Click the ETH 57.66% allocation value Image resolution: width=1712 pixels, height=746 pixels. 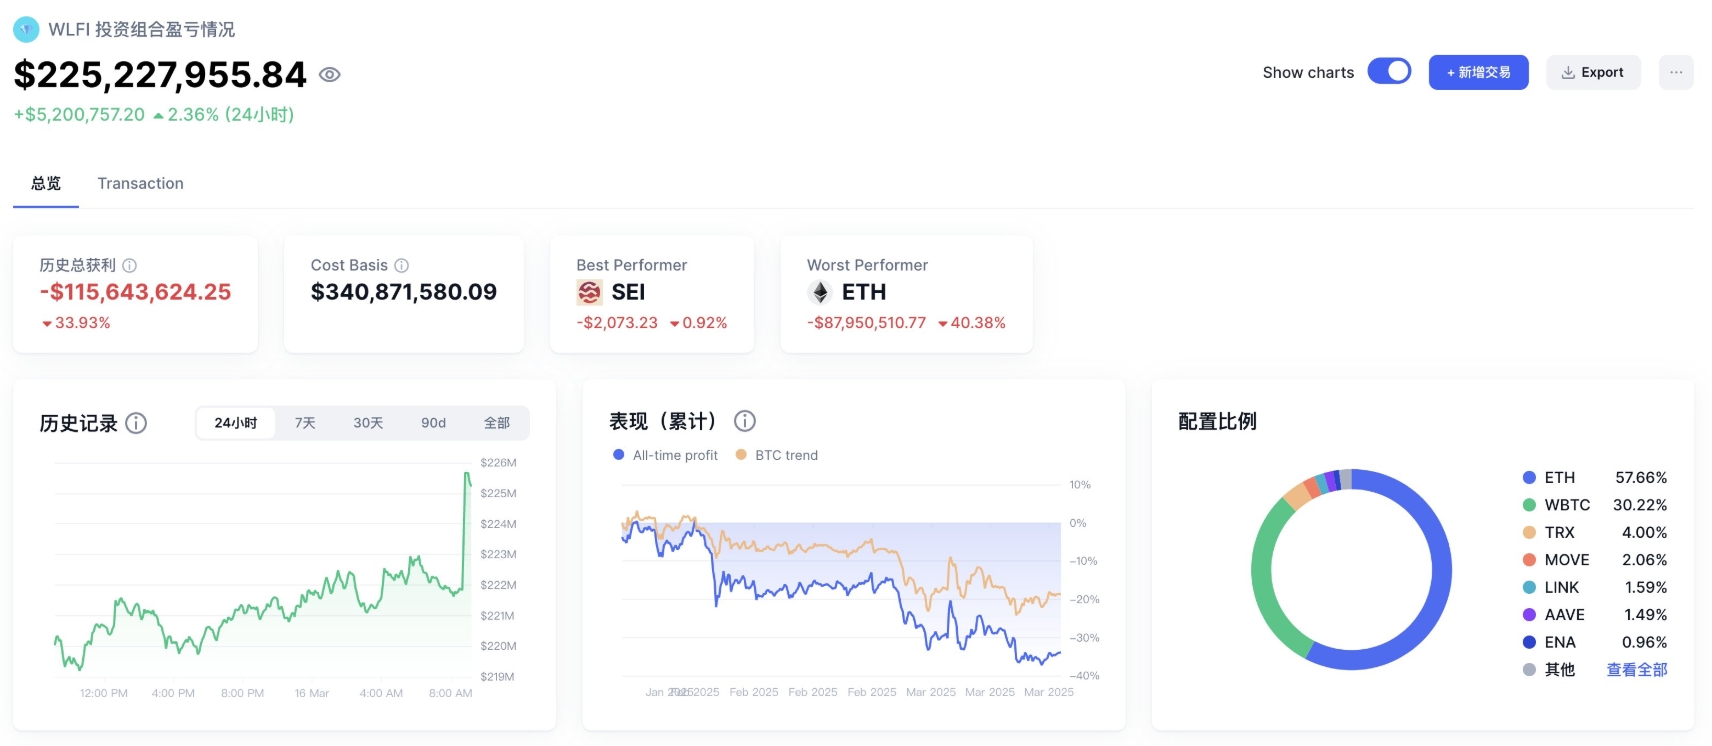(1641, 478)
